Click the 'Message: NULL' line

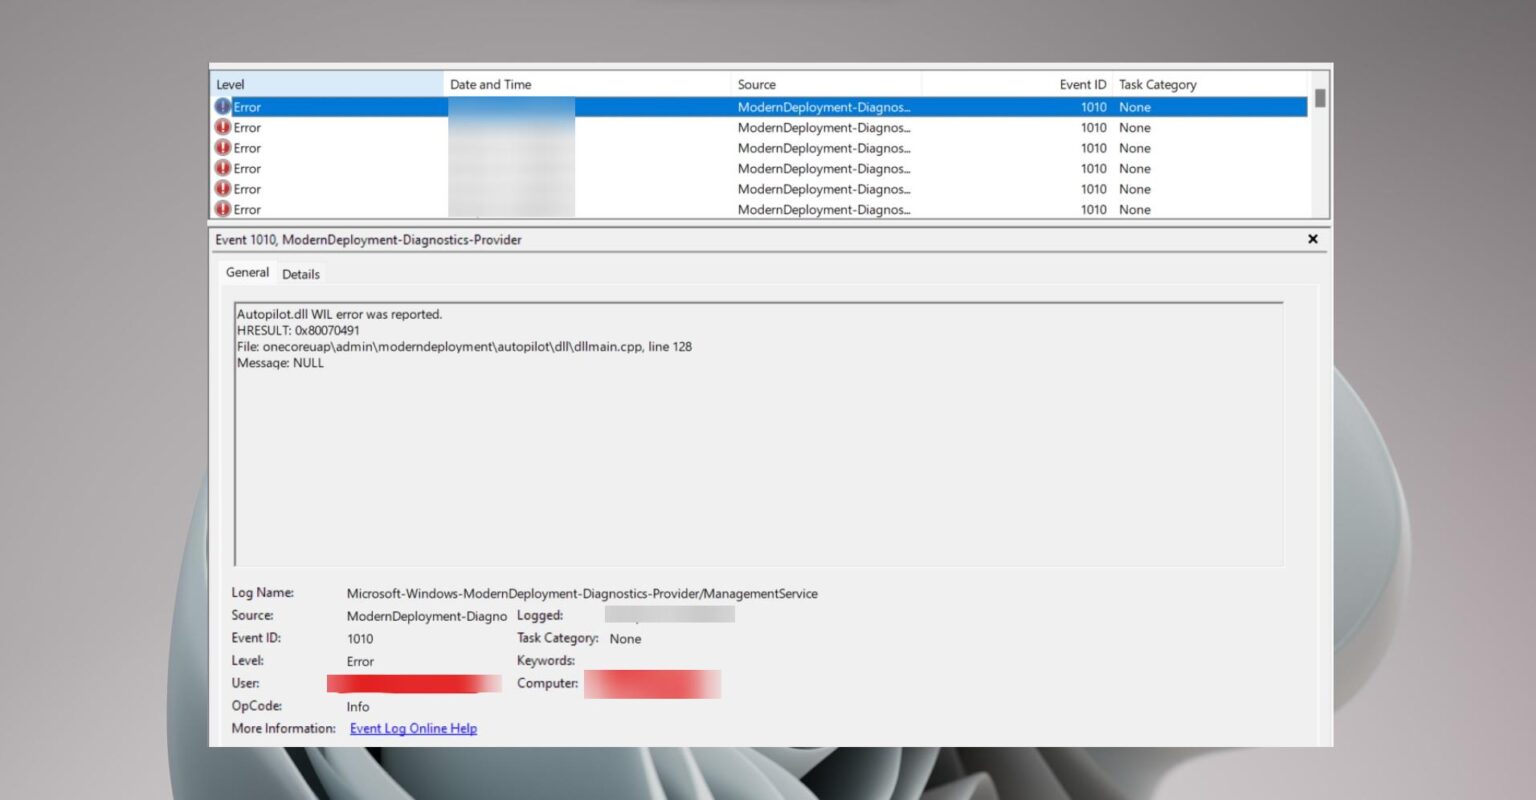click(280, 363)
